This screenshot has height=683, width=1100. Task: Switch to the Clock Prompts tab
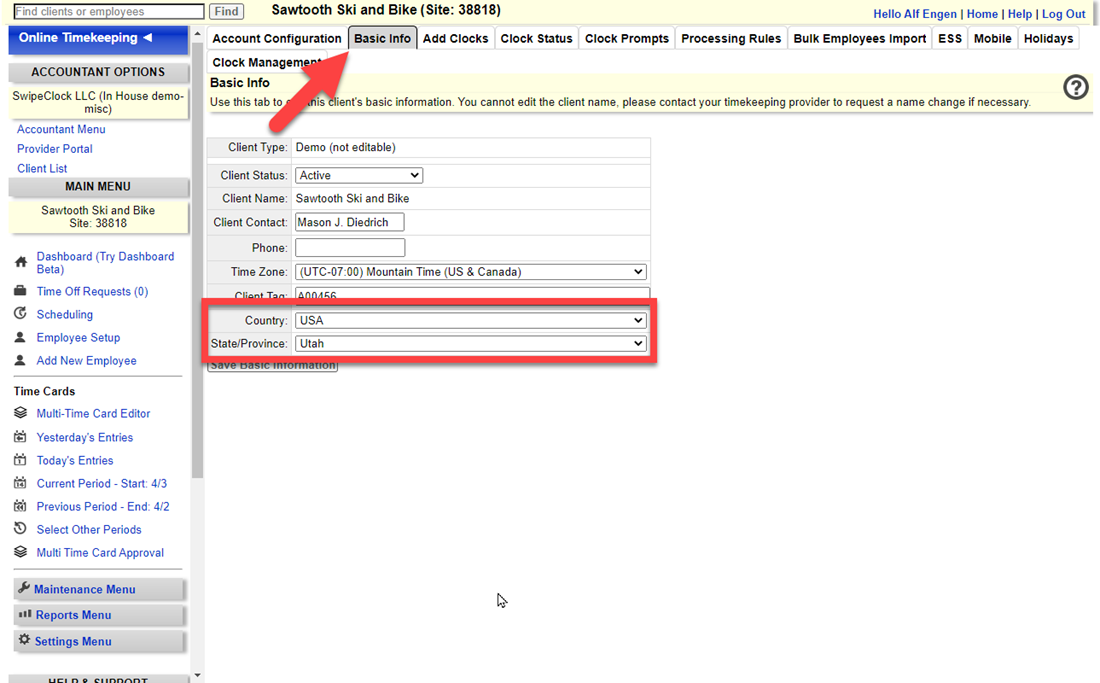(626, 38)
